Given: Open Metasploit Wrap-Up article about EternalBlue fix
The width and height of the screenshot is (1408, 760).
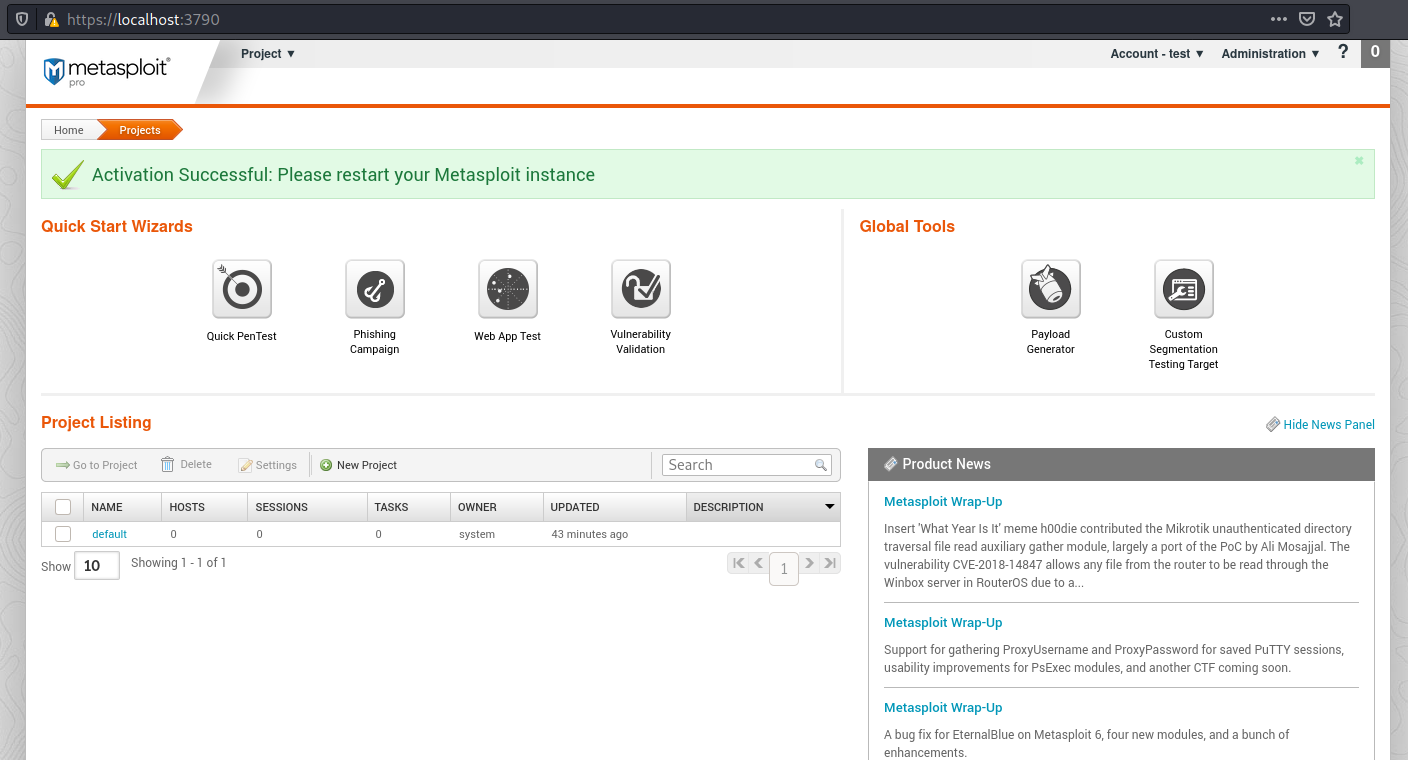Looking at the screenshot, I should [x=943, y=708].
